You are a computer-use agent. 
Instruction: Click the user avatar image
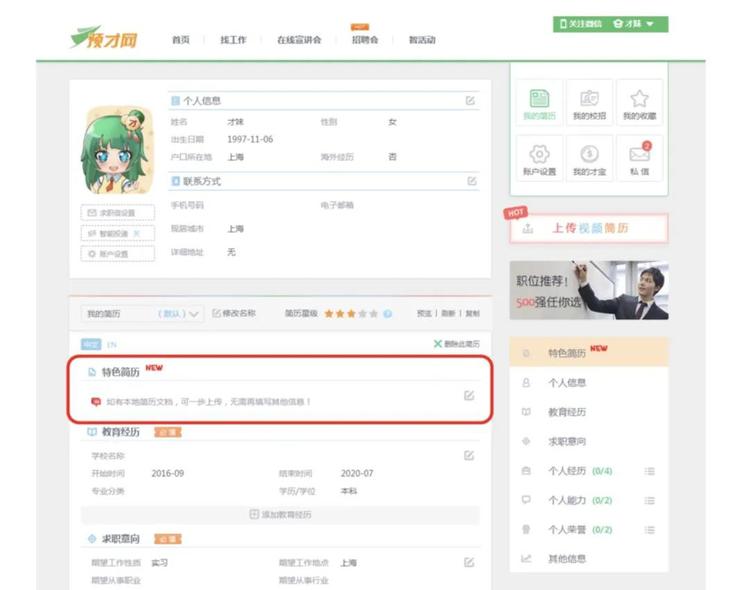click(x=116, y=150)
